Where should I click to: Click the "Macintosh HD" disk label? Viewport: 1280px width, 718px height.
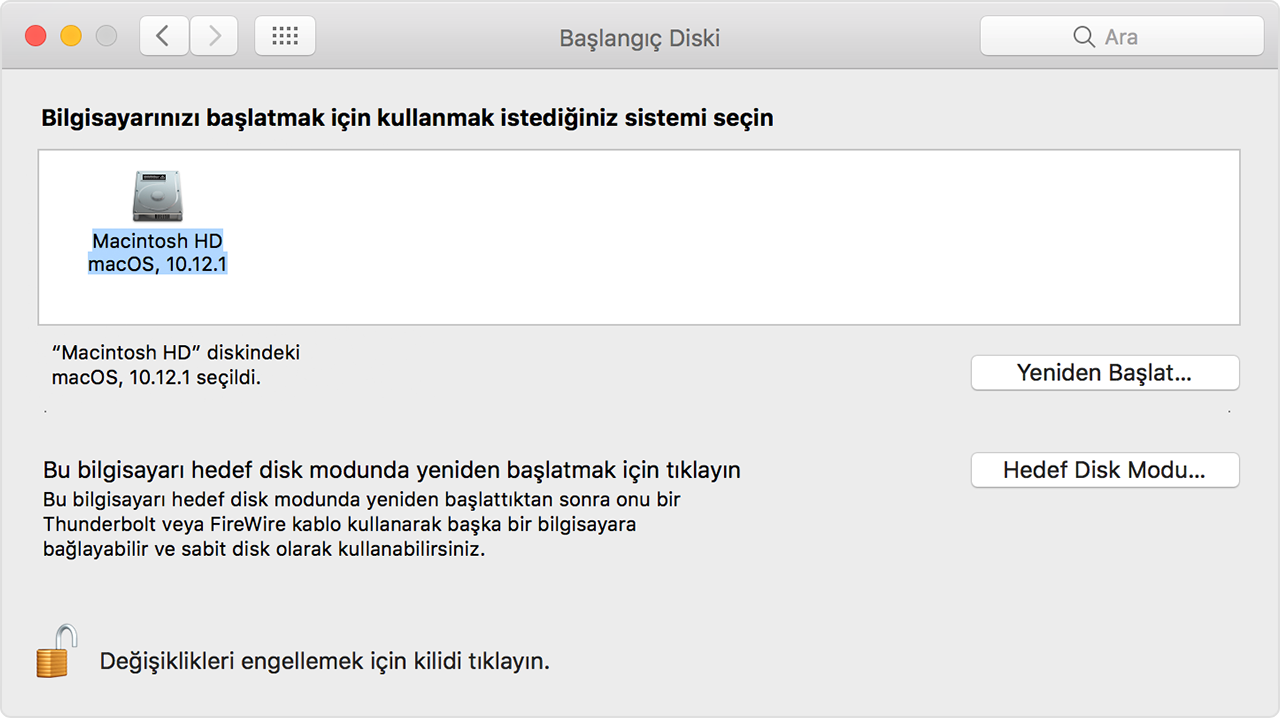click(157, 241)
